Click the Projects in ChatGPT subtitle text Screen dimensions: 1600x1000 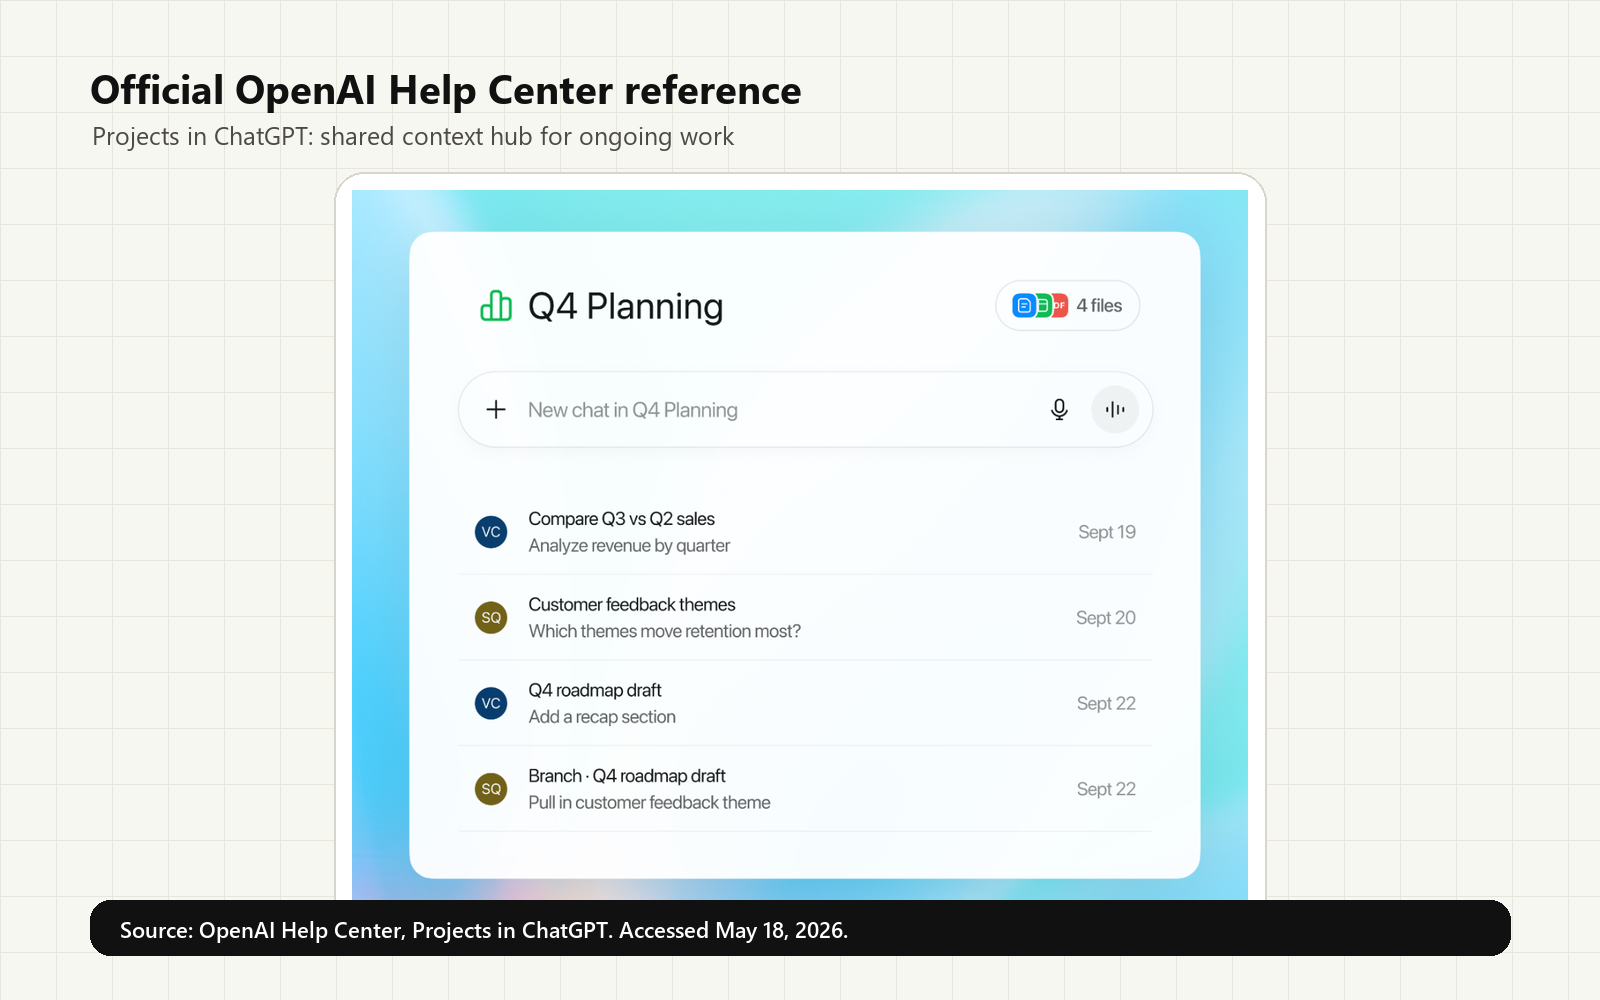point(413,136)
